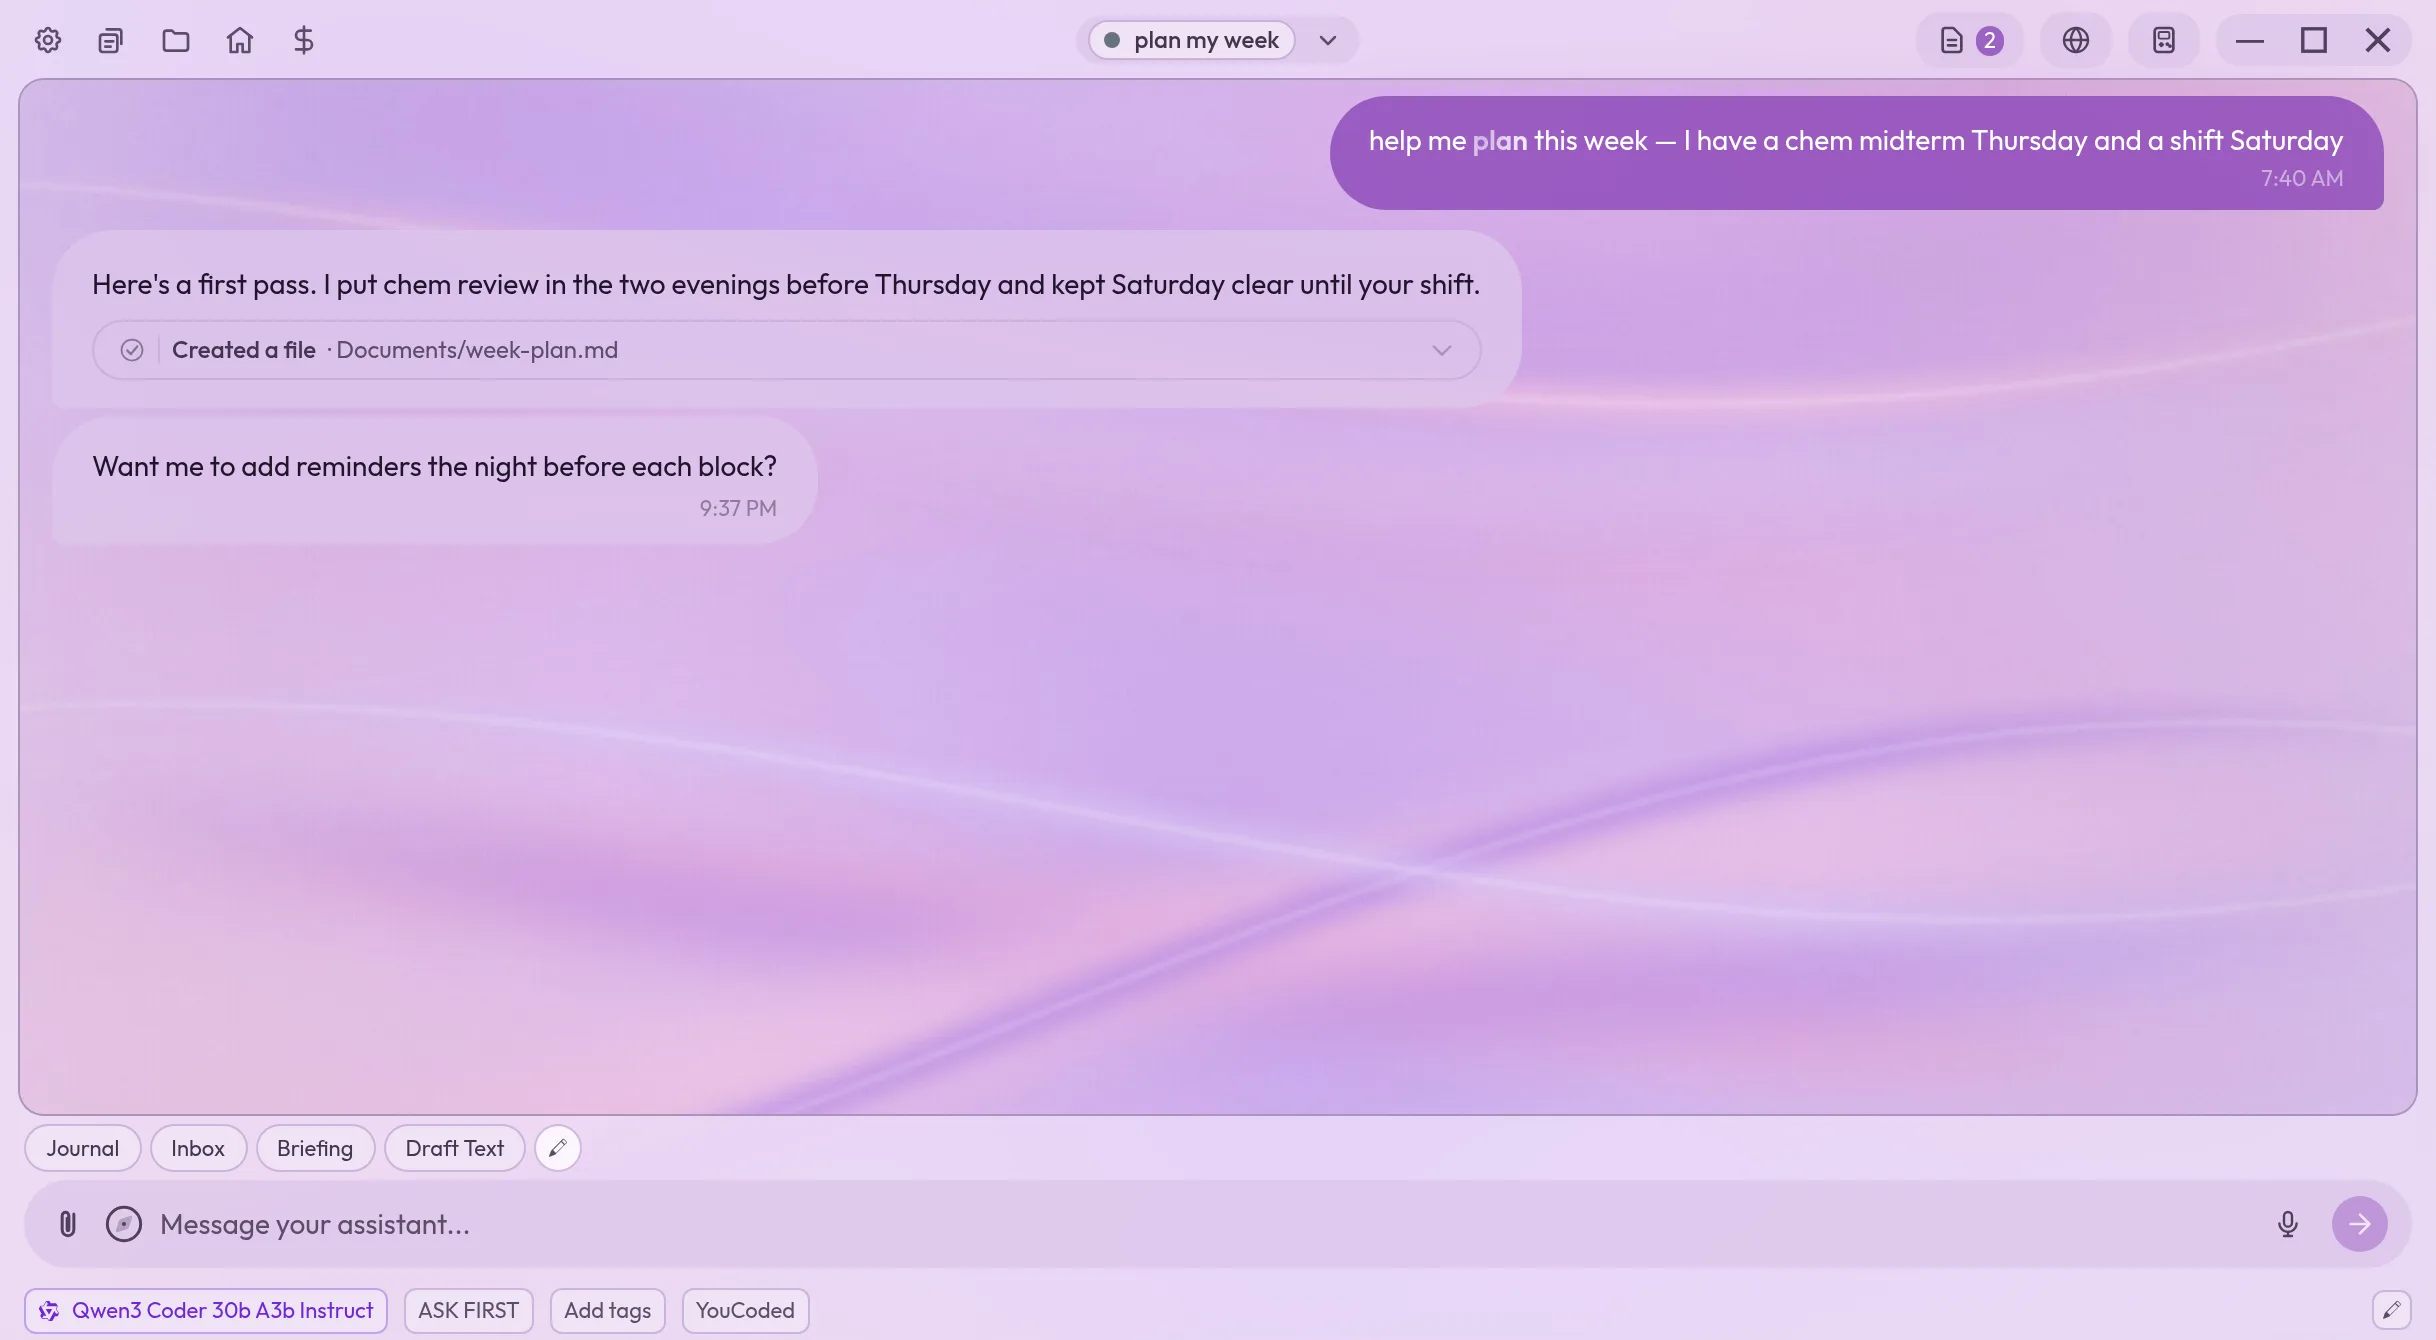The height and width of the screenshot is (1340, 2436).
Task: Click the user message about chem midterm
Action: click(x=1856, y=152)
